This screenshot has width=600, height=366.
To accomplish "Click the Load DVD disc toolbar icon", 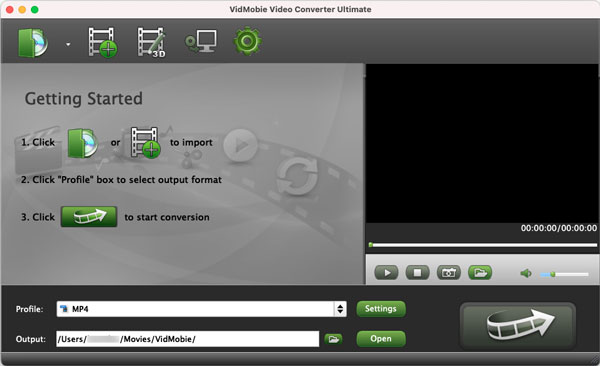I will [x=33, y=43].
